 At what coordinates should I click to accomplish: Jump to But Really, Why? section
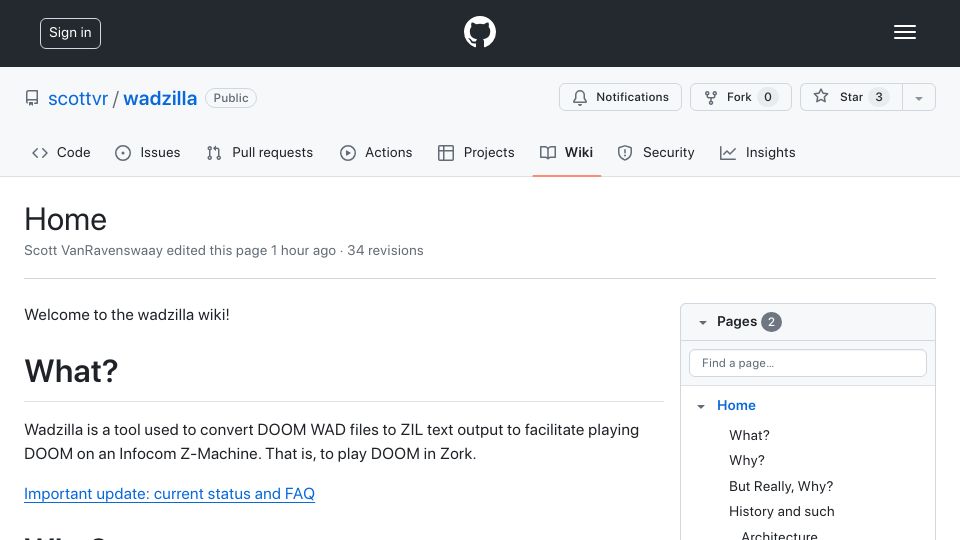point(781,486)
